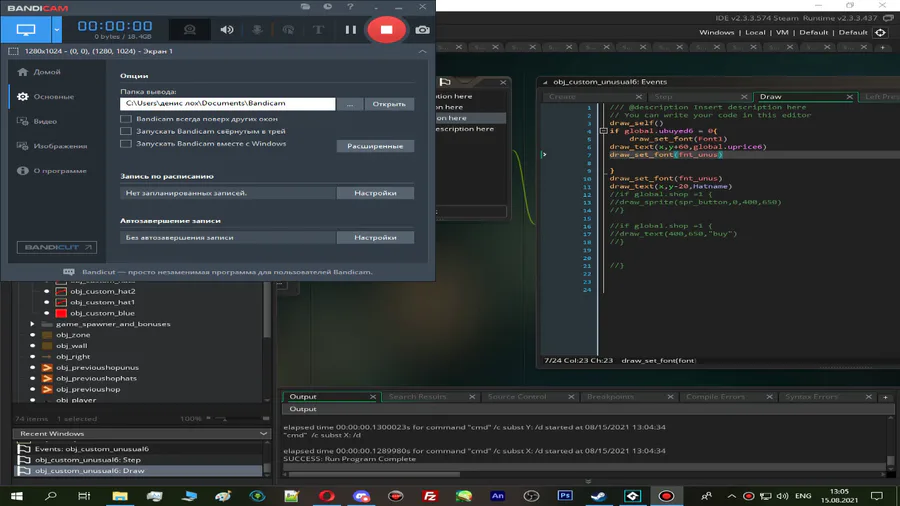The width and height of the screenshot is (900, 506).
Task: Open the taskbar search icon
Action: coord(51,496)
